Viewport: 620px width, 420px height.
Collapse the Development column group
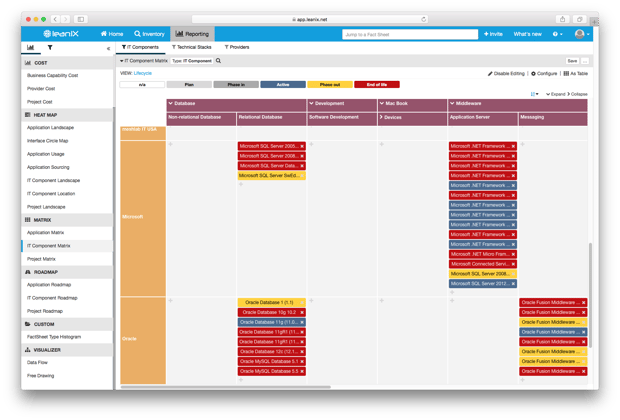click(311, 104)
